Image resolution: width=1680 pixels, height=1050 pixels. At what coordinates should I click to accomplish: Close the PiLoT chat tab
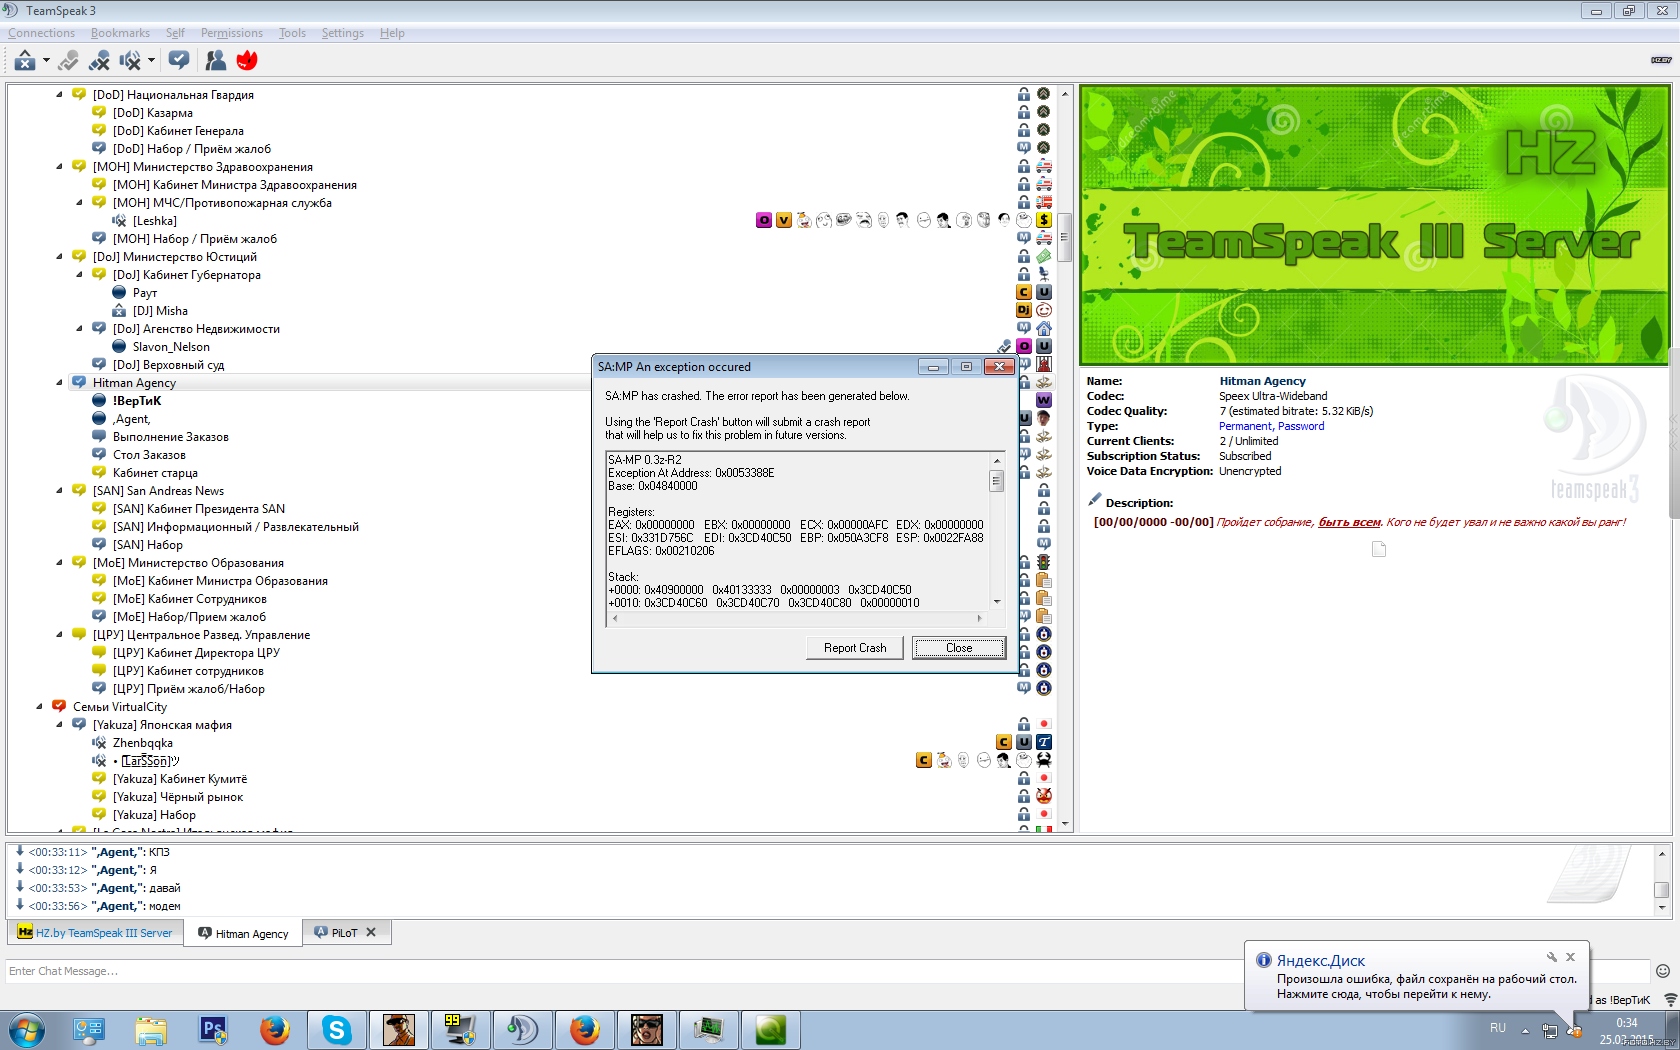tap(371, 932)
